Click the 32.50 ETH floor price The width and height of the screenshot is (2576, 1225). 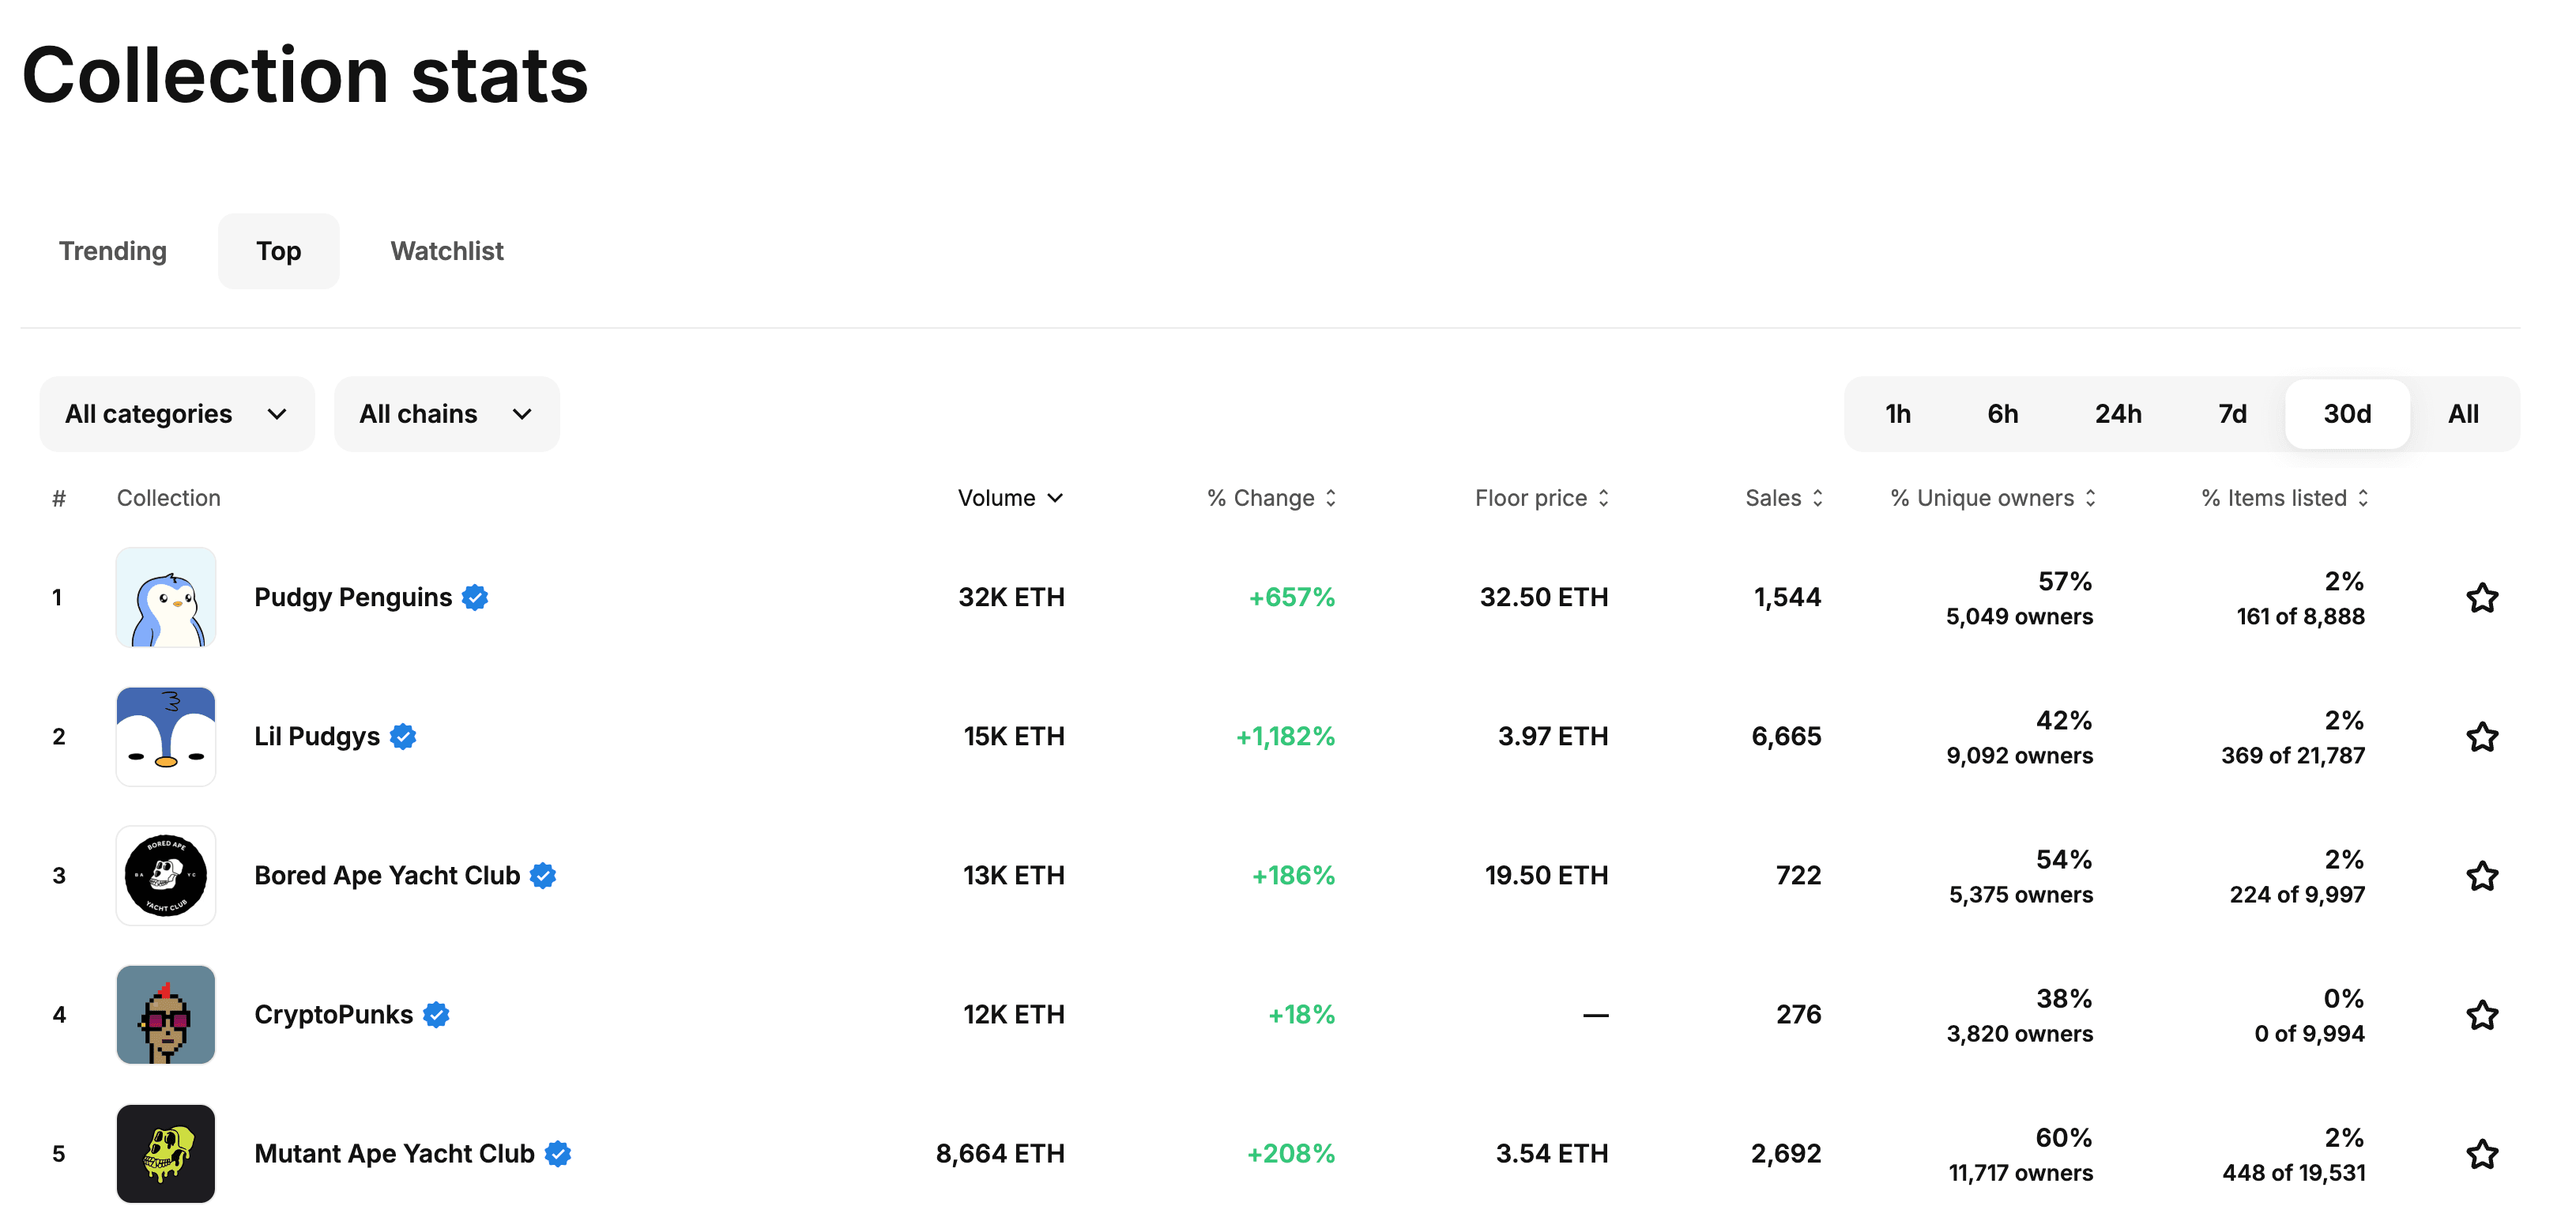pyautogui.click(x=1544, y=597)
